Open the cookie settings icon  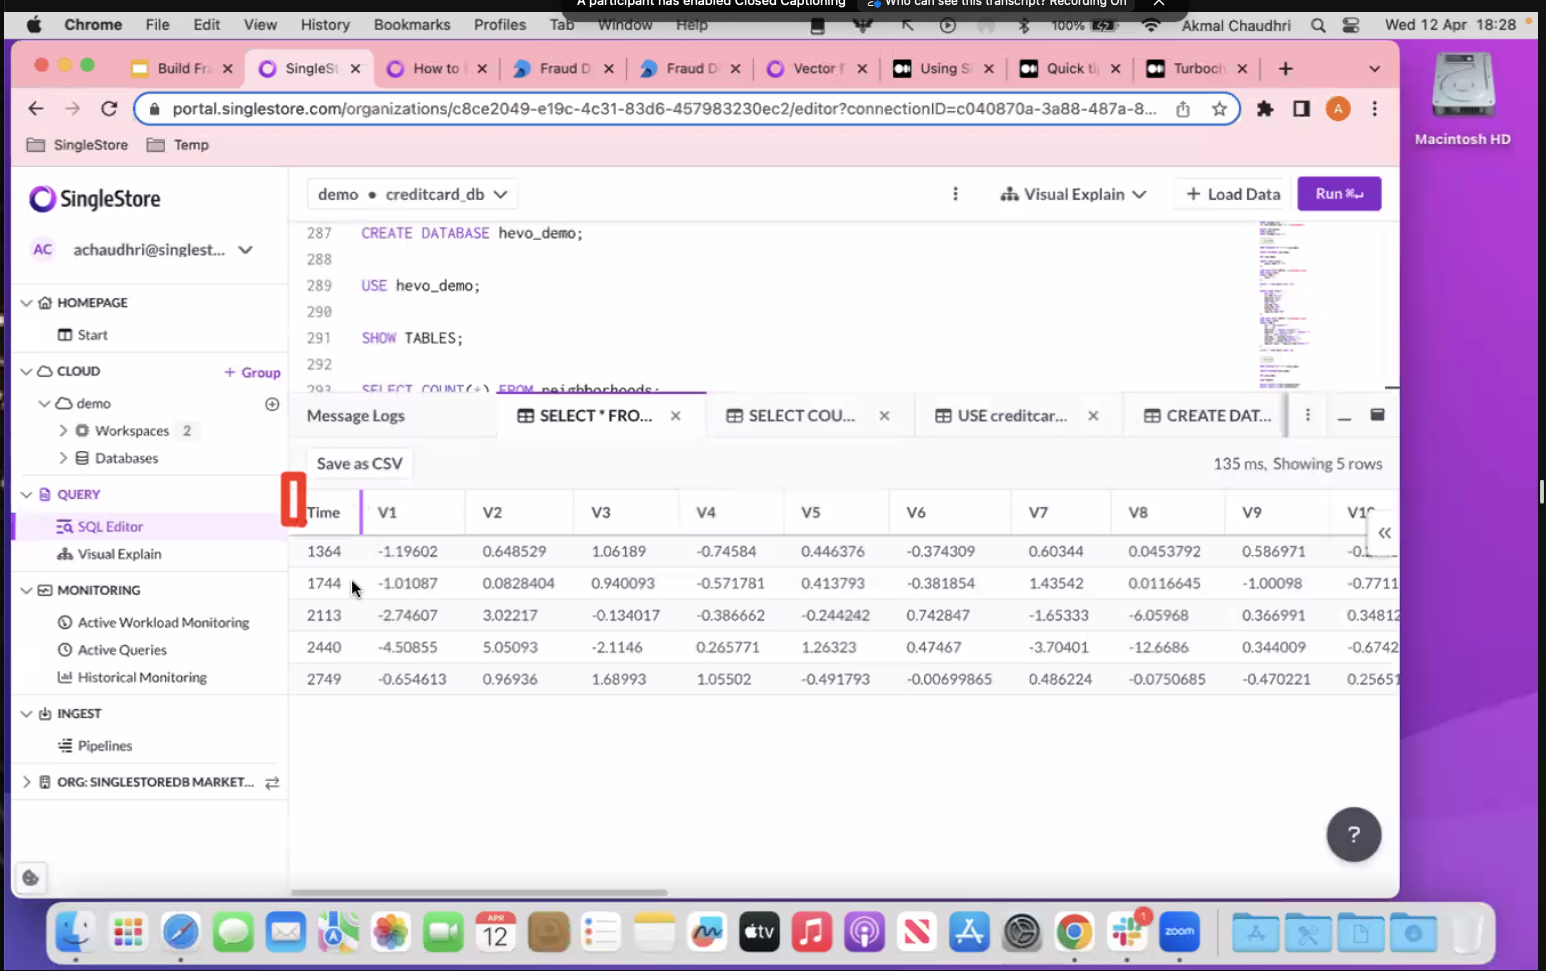(x=31, y=878)
